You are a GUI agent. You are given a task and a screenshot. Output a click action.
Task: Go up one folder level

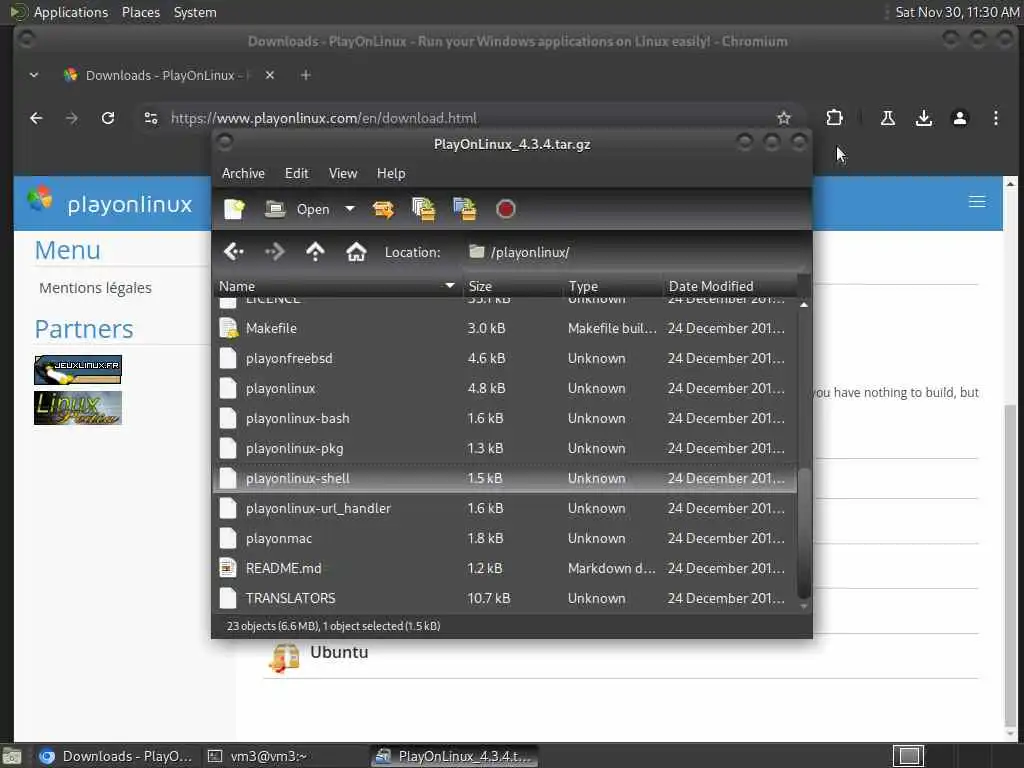[x=315, y=251]
